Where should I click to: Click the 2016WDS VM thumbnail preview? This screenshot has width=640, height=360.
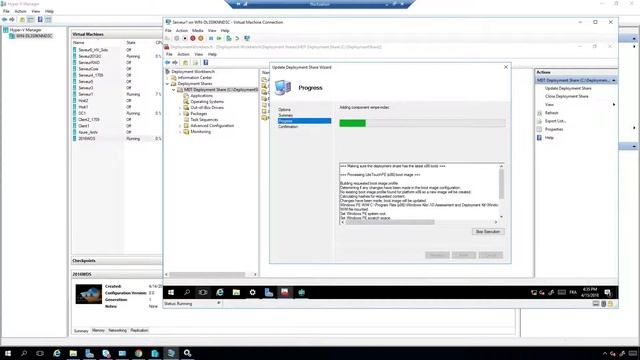pos(89,294)
